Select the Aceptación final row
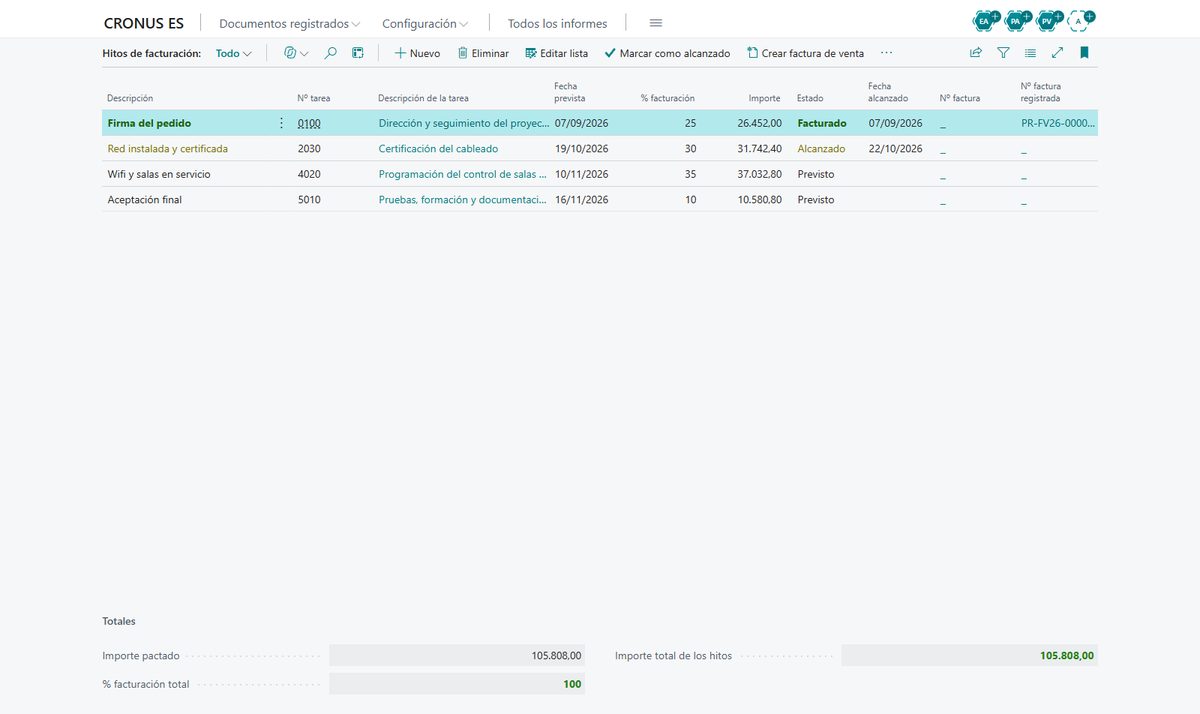The image size is (1200, 714). click(x=600, y=200)
